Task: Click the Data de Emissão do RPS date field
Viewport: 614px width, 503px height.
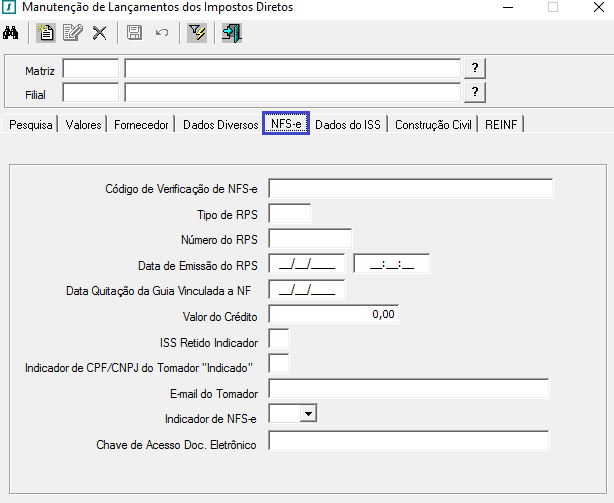Action: click(x=307, y=264)
